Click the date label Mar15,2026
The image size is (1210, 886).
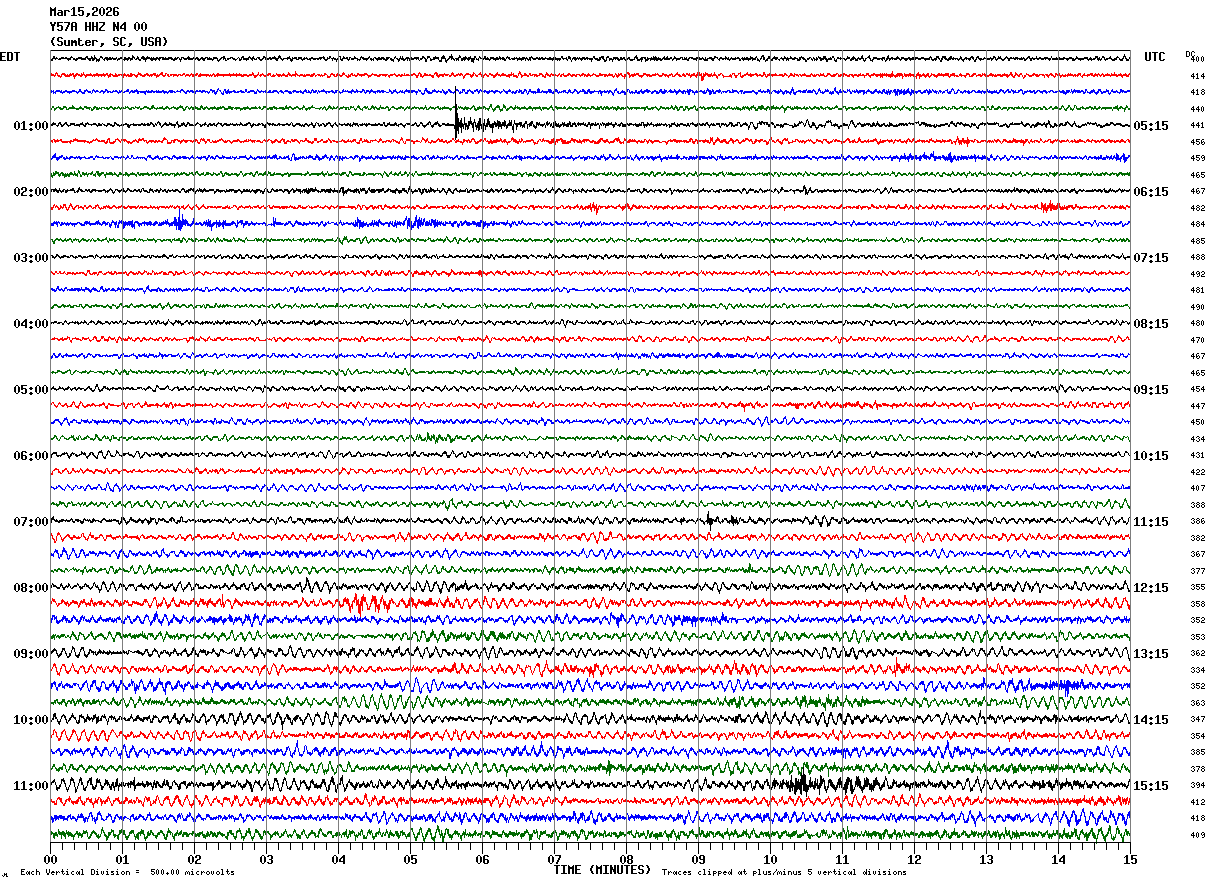(84, 12)
